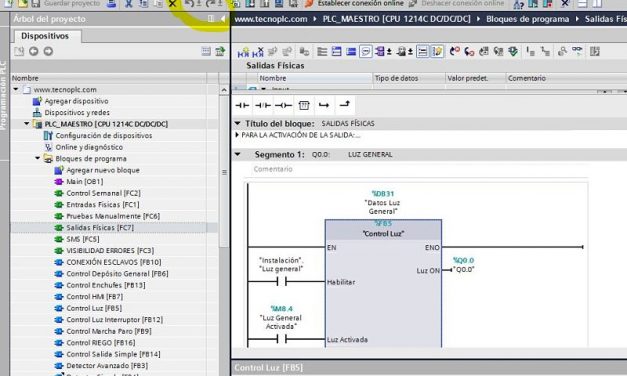This screenshot has width=627, height=376.
Task: Select Pruebas Manualmente [FC6]
Action: coord(113,216)
